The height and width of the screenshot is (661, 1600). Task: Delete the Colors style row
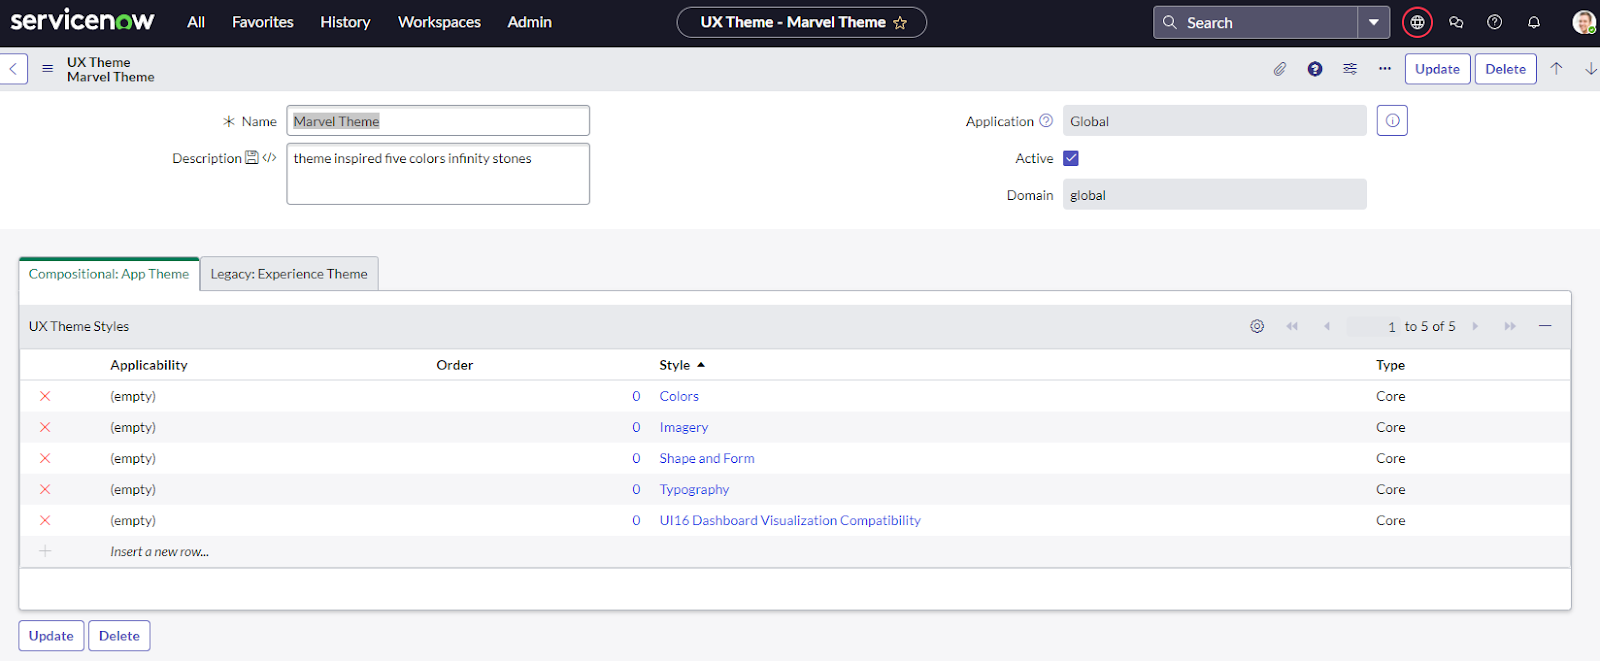coord(45,396)
